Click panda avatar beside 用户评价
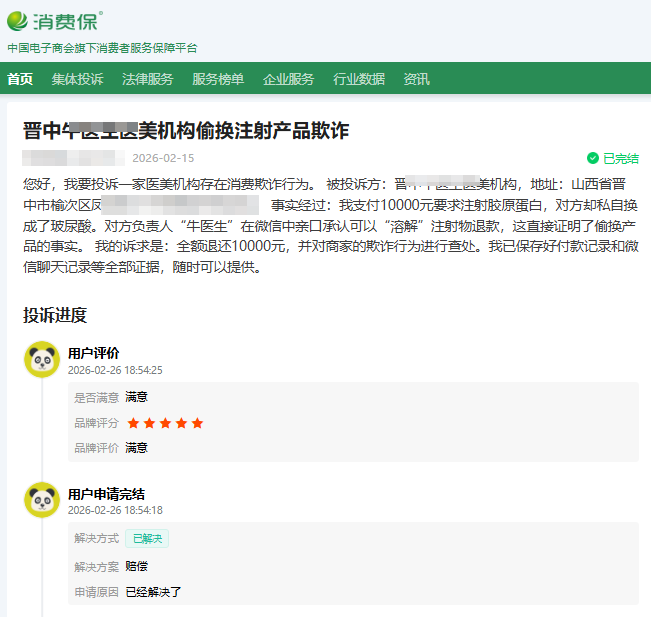This screenshot has height=617, width=651. [x=42, y=360]
